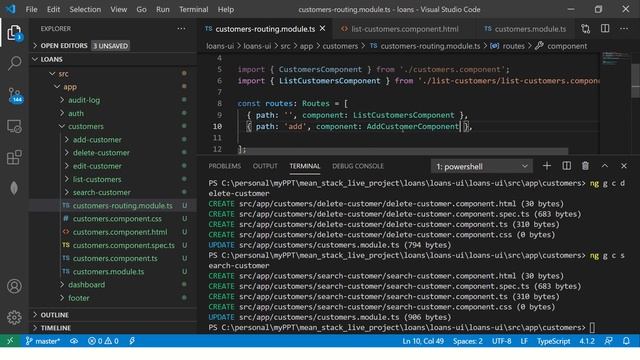640x360 pixels.
Task: Collapse the LOANS workspace folder
Action: click(x=113, y=60)
